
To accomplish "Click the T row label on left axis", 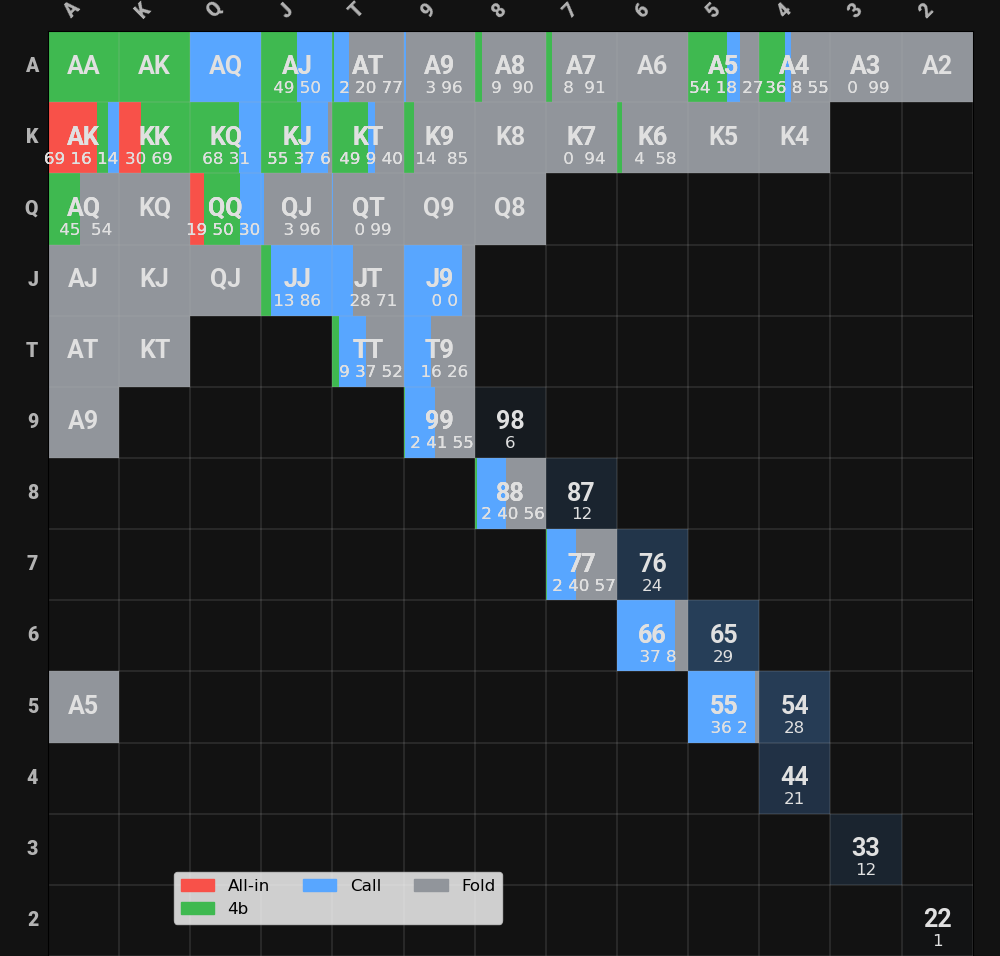I will point(32,351).
